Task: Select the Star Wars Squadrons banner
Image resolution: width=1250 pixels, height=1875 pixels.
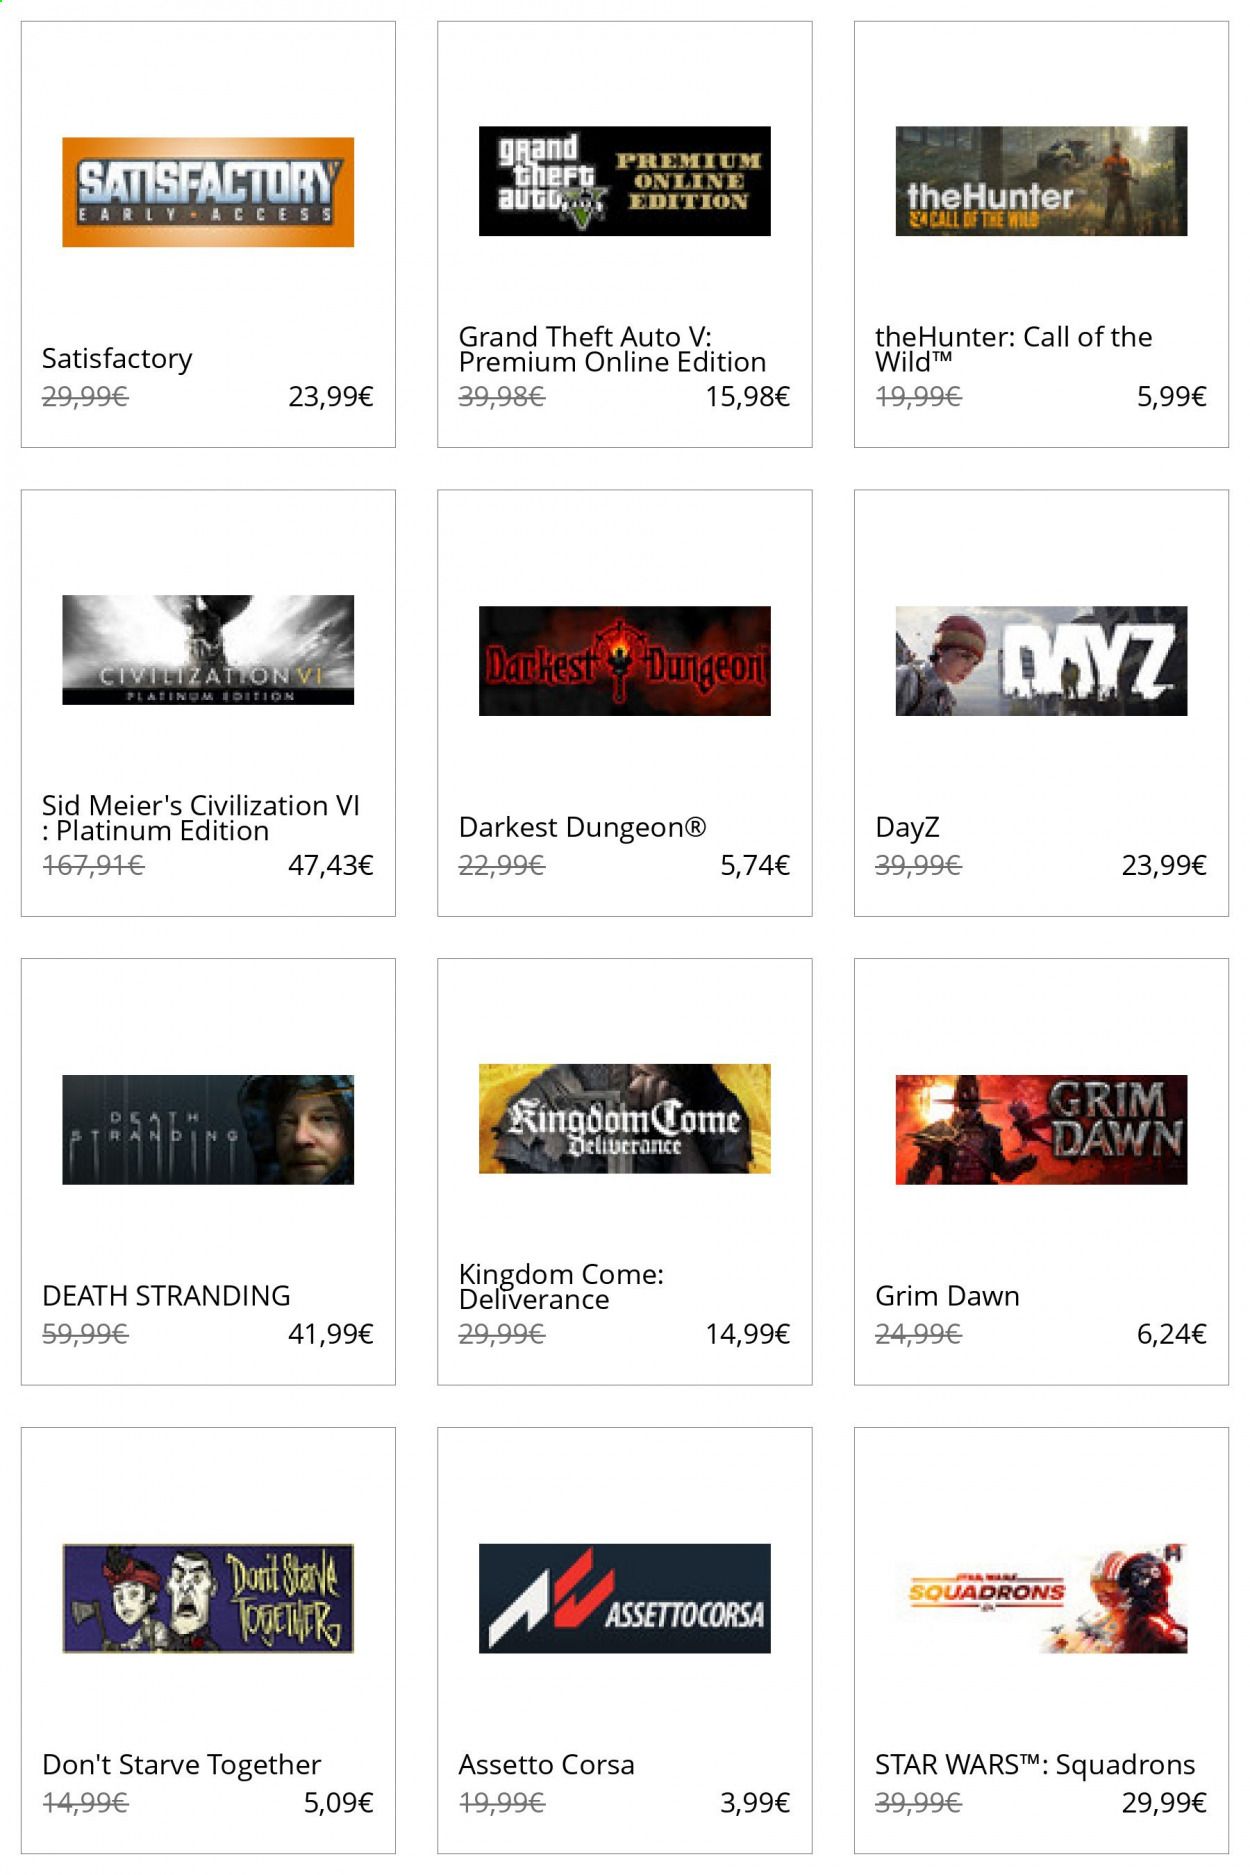Action: (x=1041, y=1598)
